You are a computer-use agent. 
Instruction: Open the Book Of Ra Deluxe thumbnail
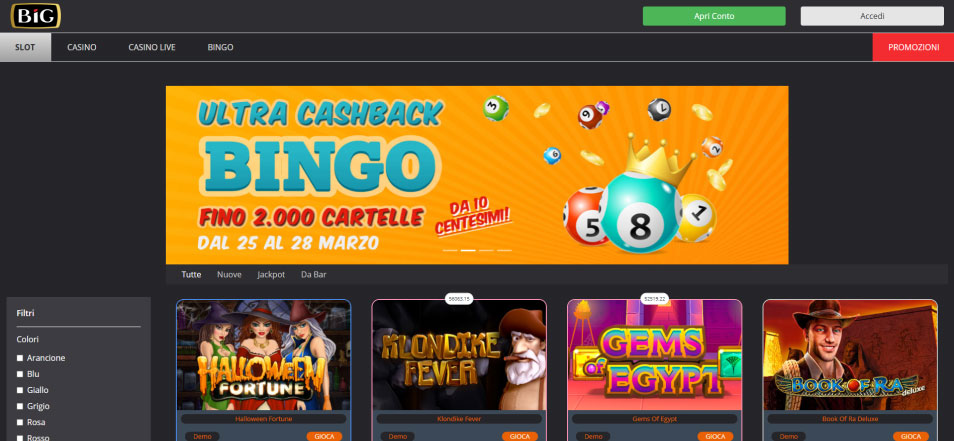(x=850, y=355)
